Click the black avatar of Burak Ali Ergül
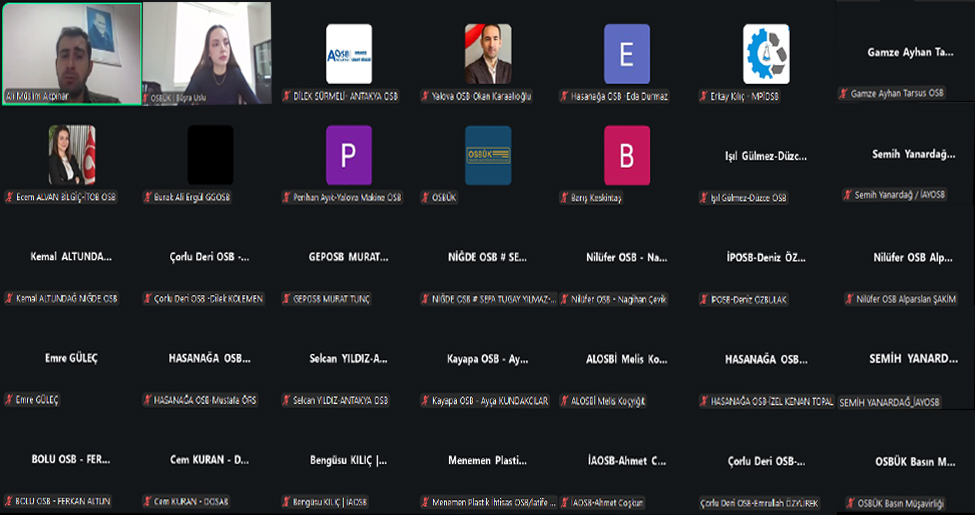Image resolution: width=975 pixels, height=515 pixels. (210, 155)
